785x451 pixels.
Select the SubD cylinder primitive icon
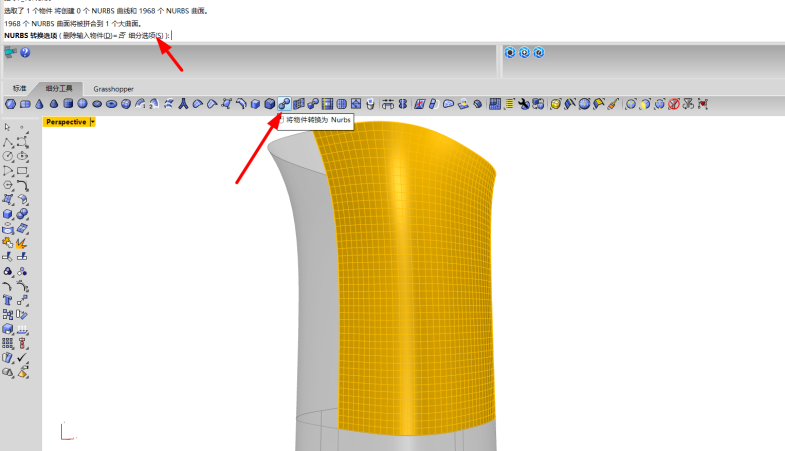coord(68,103)
